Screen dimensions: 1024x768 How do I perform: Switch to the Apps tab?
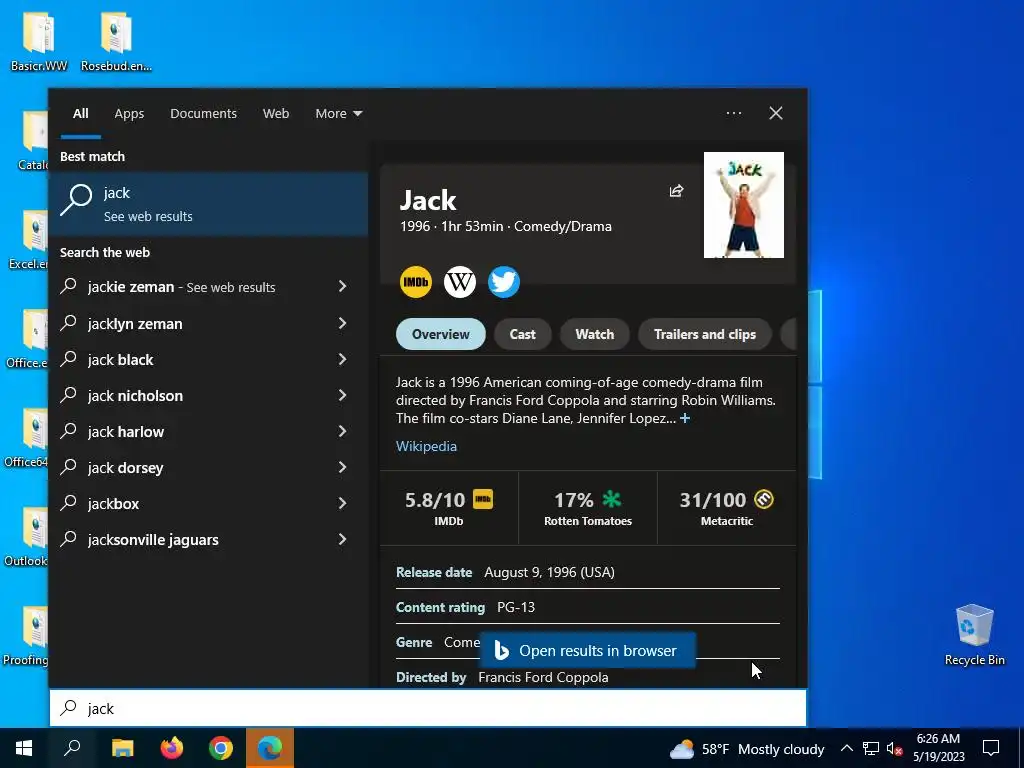pos(129,114)
